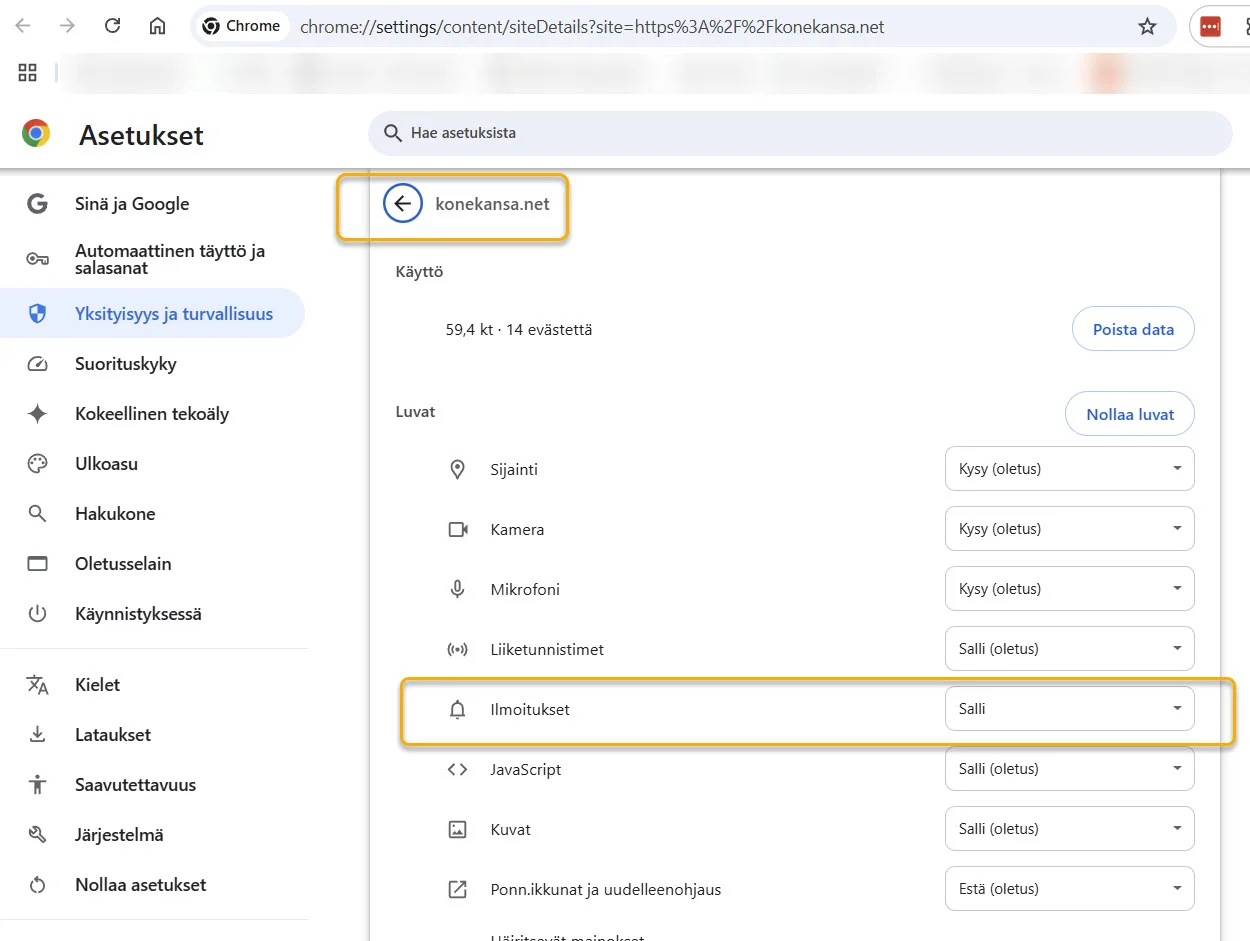This screenshot has height=941, width=1250.
Task: Go forward using the browser forward arrow
Action: point(67,26)
